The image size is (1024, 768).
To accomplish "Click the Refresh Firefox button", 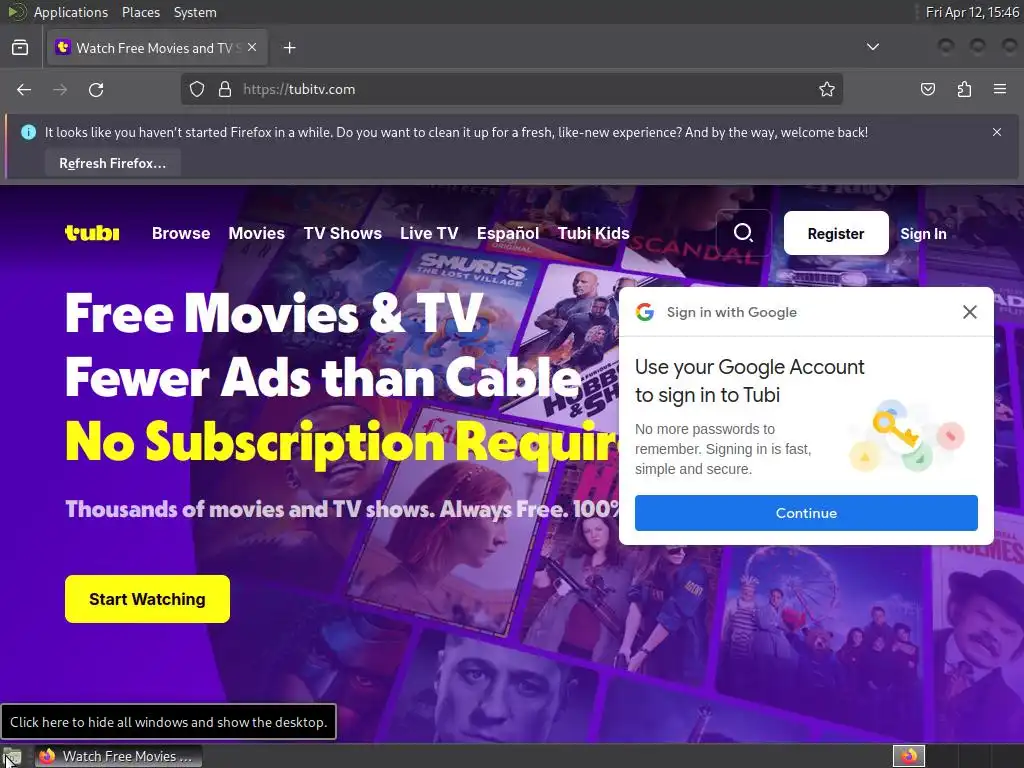I will pos(112,163).
